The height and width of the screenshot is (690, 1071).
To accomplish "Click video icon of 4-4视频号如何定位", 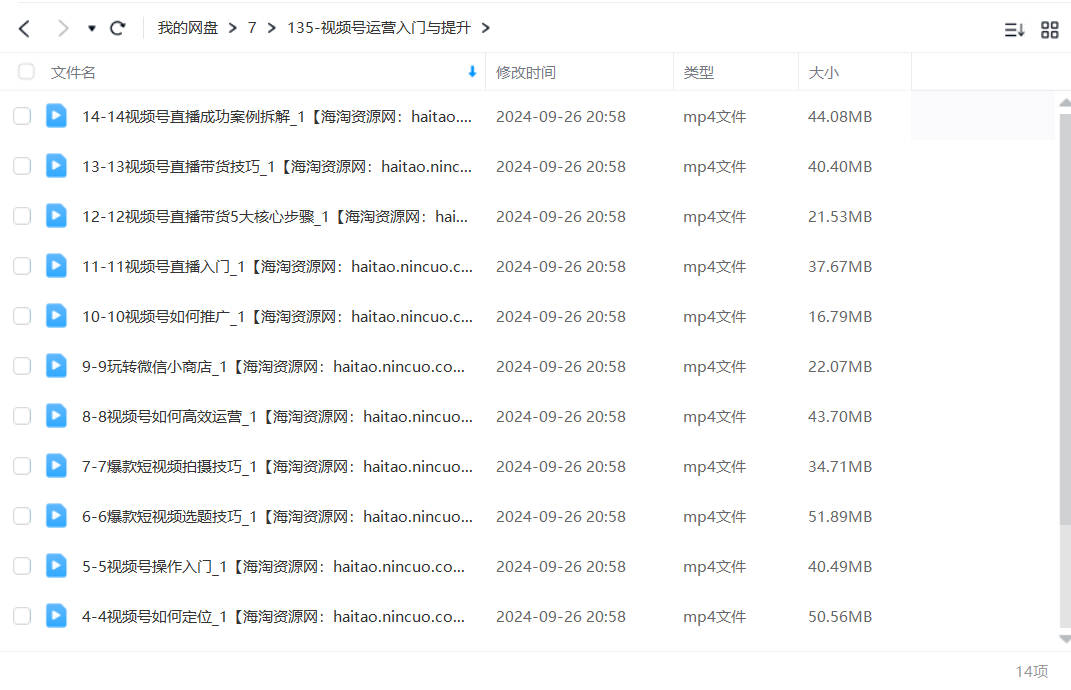I will click(x=56, y=616).
